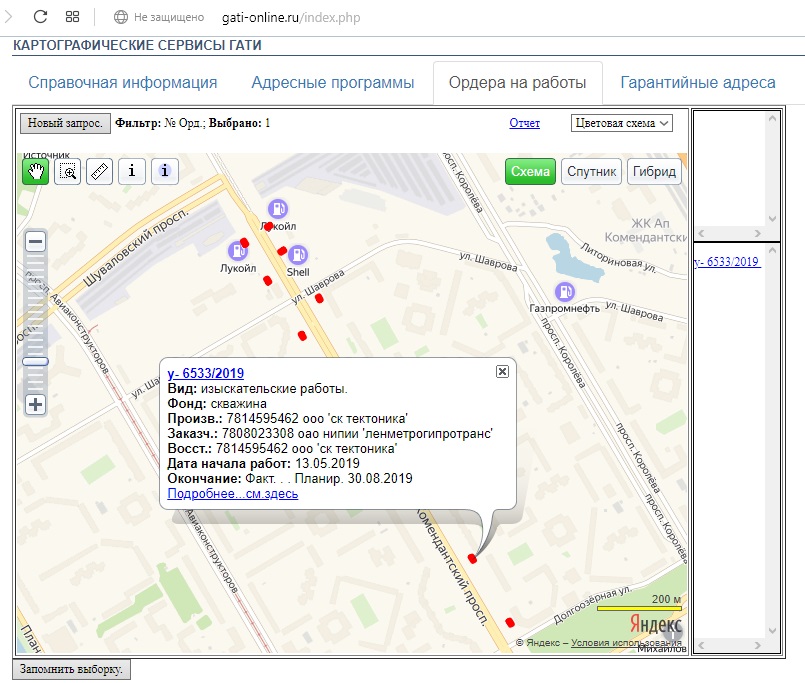The image size is (805, 683).
Task: Open the Гарантийные адреса tab
Action: pos(697,83)
